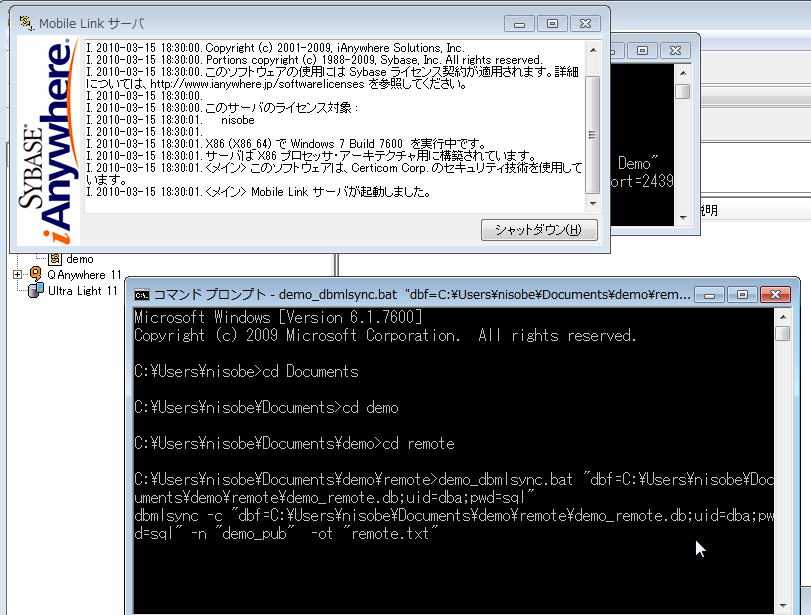Click the QAnywhere 11 plugin icon

[35, 274]
